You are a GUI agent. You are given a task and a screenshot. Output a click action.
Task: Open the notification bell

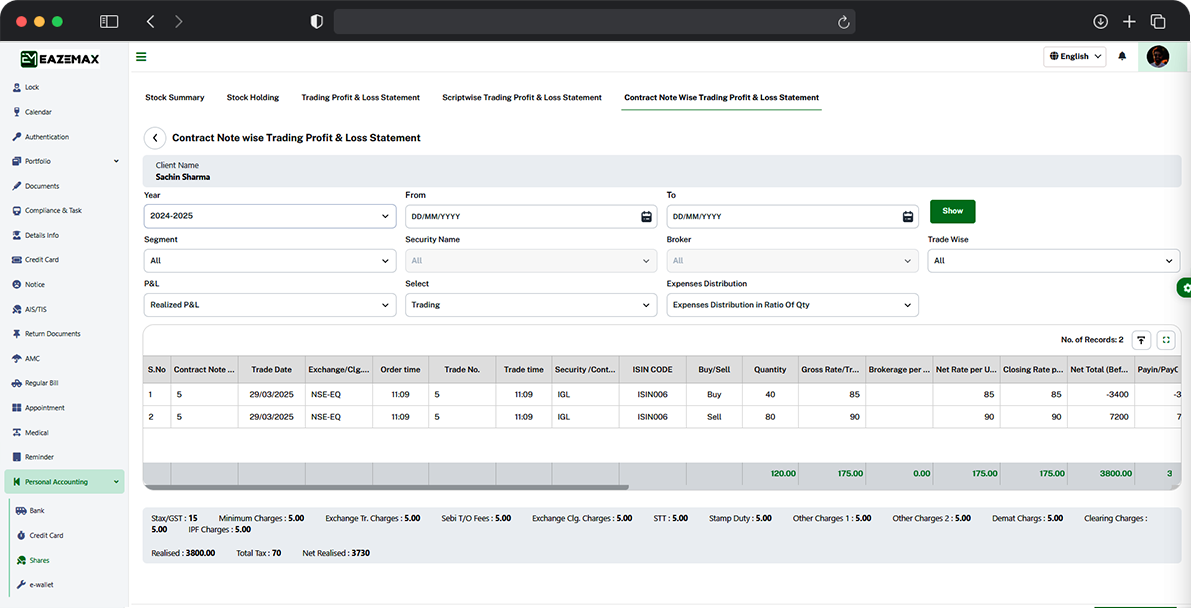point(1122,56)
